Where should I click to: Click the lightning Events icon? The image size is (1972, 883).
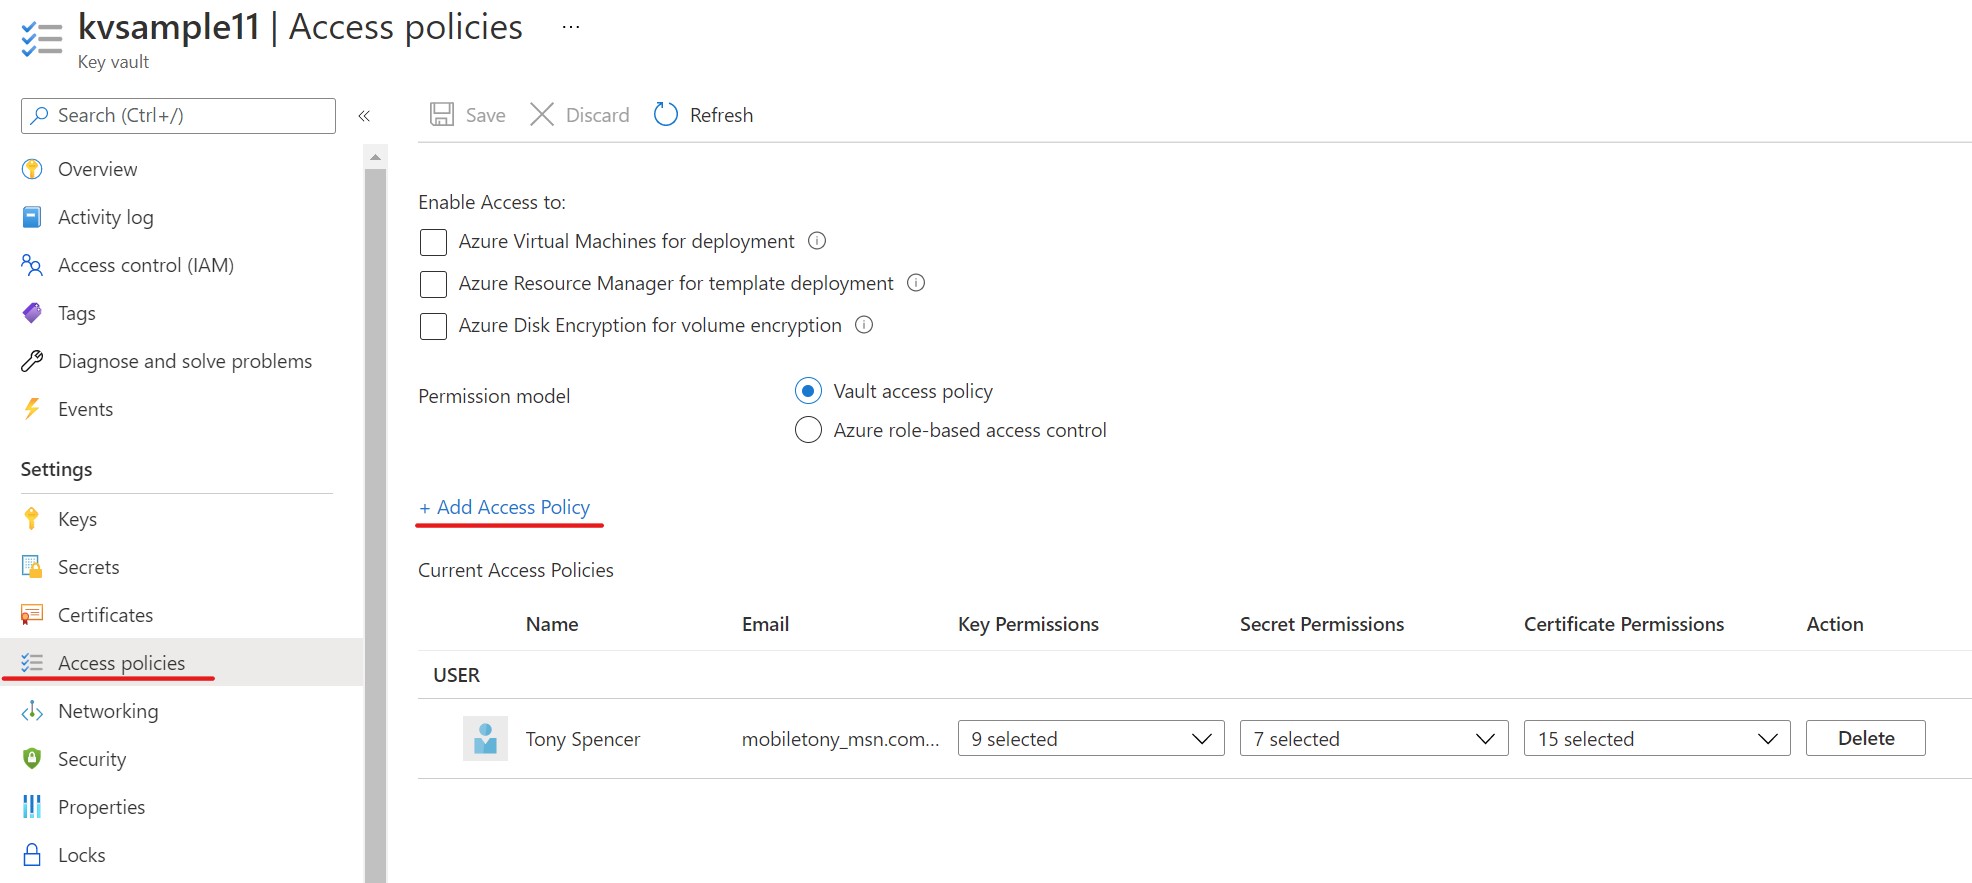tap(32, 409)
